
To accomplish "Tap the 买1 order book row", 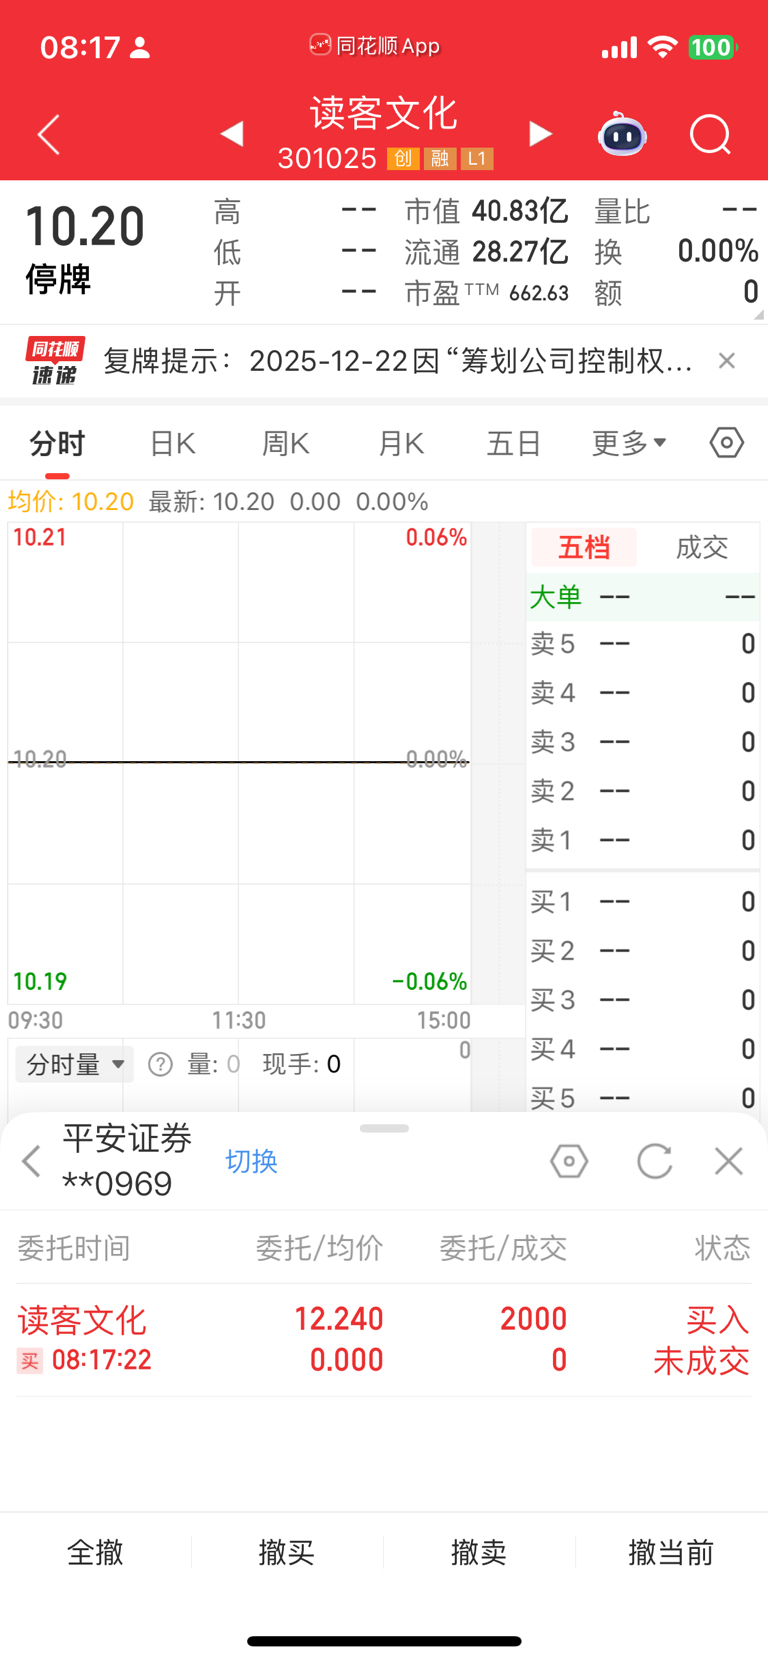I will 642,902.
